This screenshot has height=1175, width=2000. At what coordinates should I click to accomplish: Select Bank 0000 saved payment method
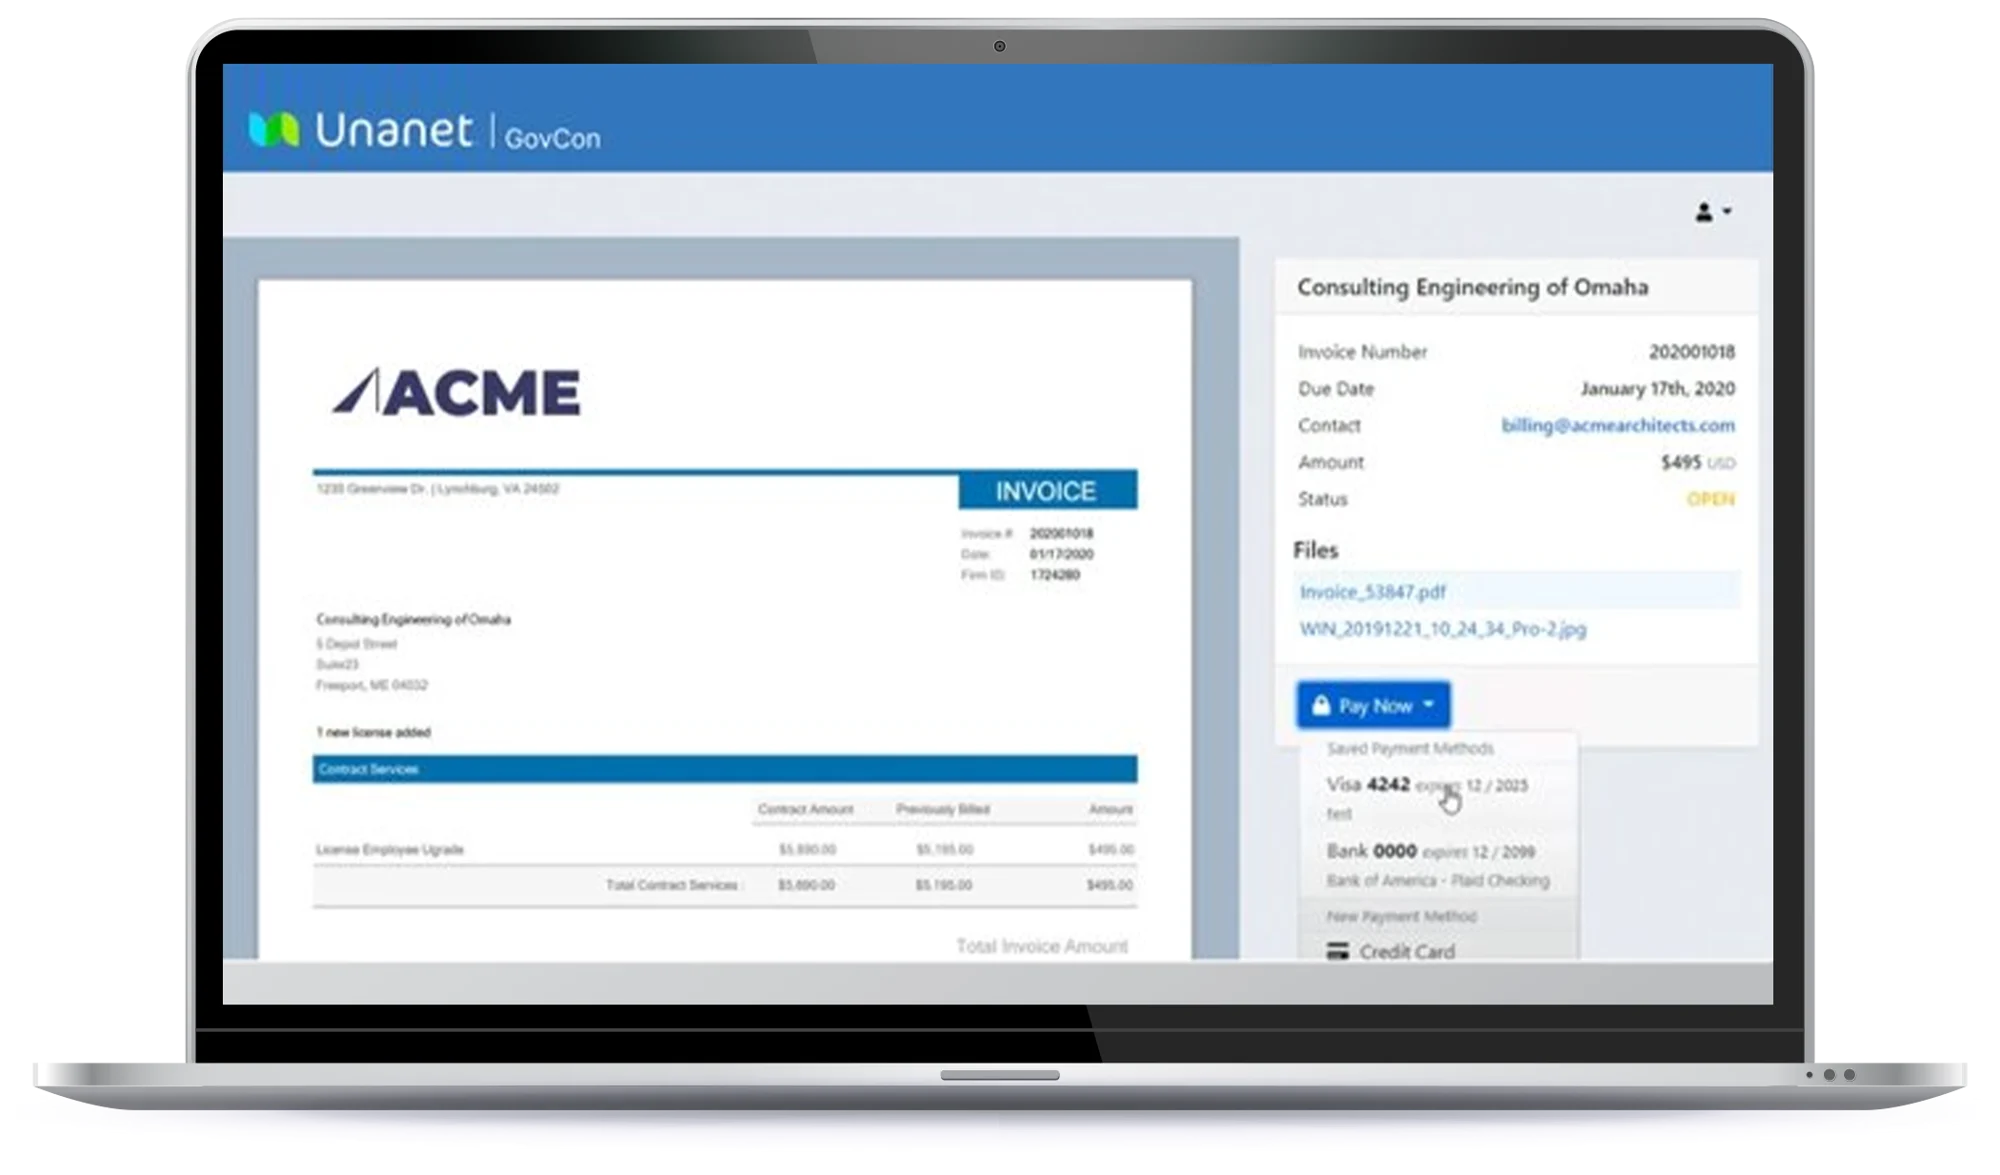pyautogui.click(x=1437, y=865)
